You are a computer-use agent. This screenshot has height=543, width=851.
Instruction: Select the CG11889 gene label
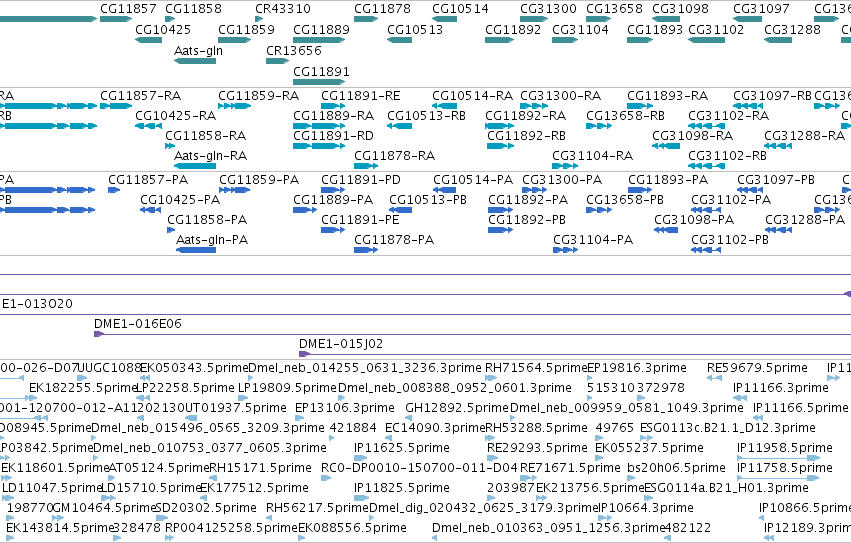(x=321, y=29)
